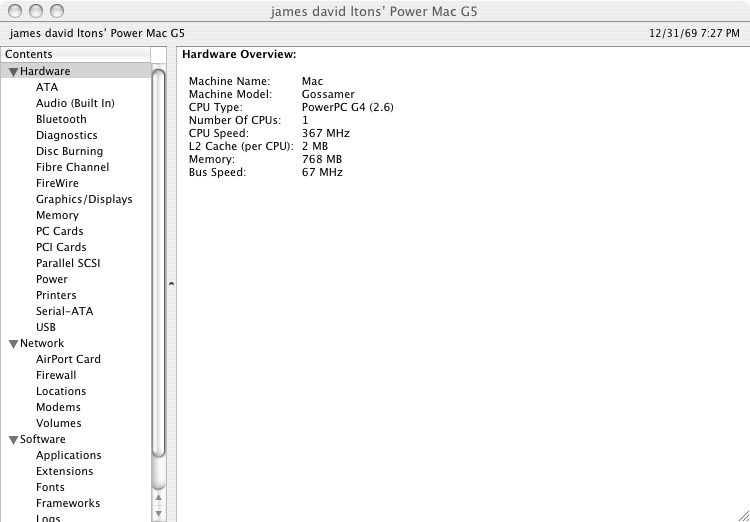Image resolution: width=750 pixels, height=522 pixels.
Task: Select PCI Cards entry
Action: [x=61, y=247]
